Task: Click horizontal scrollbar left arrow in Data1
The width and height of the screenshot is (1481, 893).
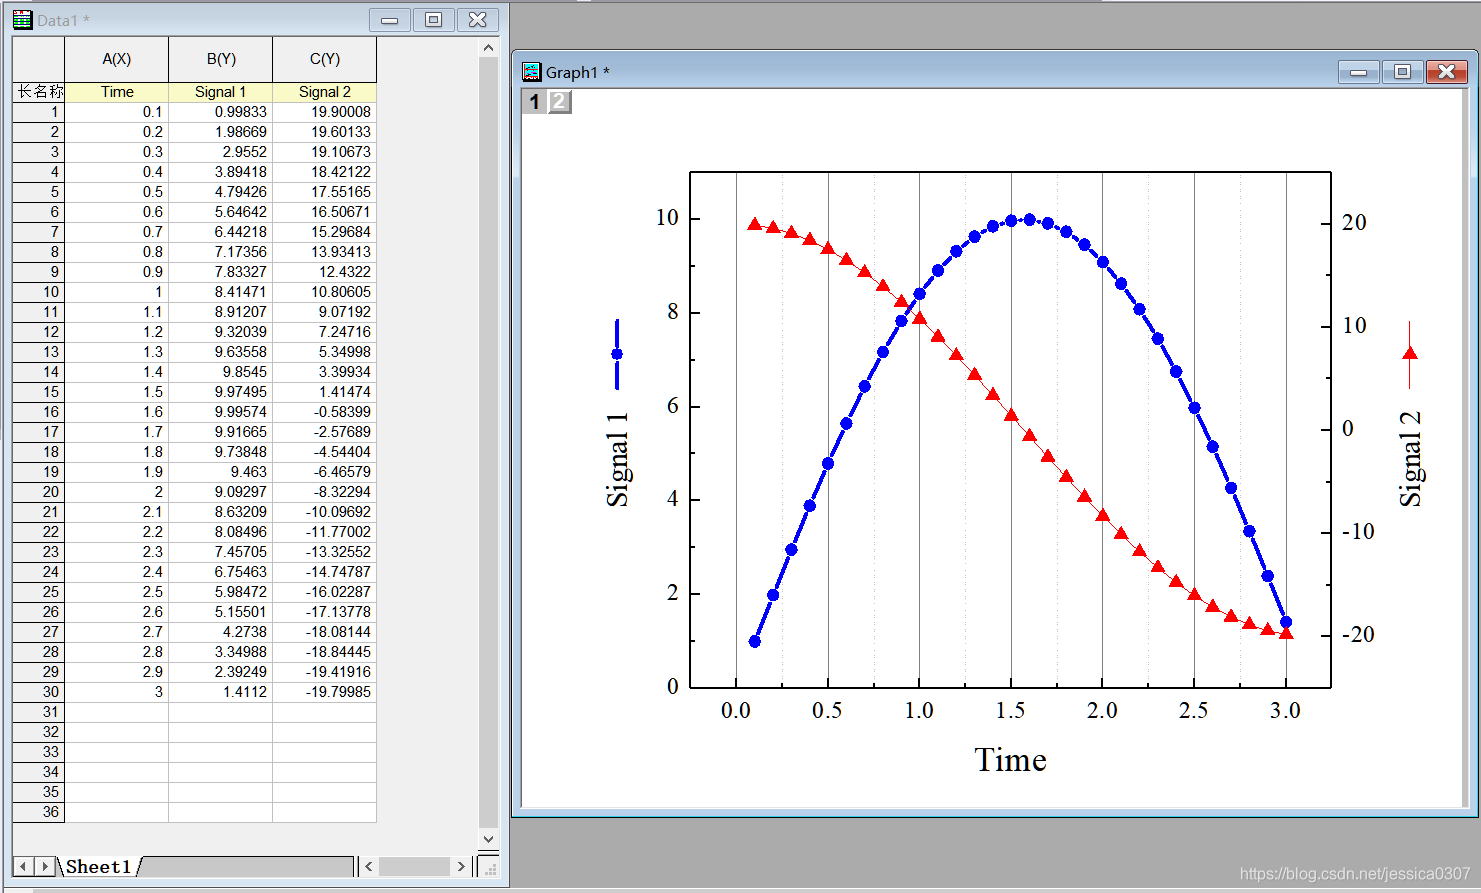Action: coord(369,866)
